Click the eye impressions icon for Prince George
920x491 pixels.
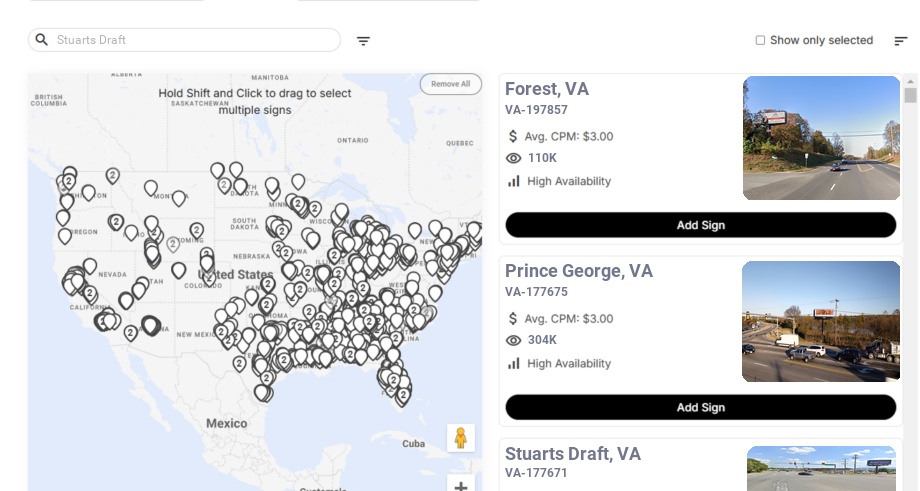[x=514, y=340]
